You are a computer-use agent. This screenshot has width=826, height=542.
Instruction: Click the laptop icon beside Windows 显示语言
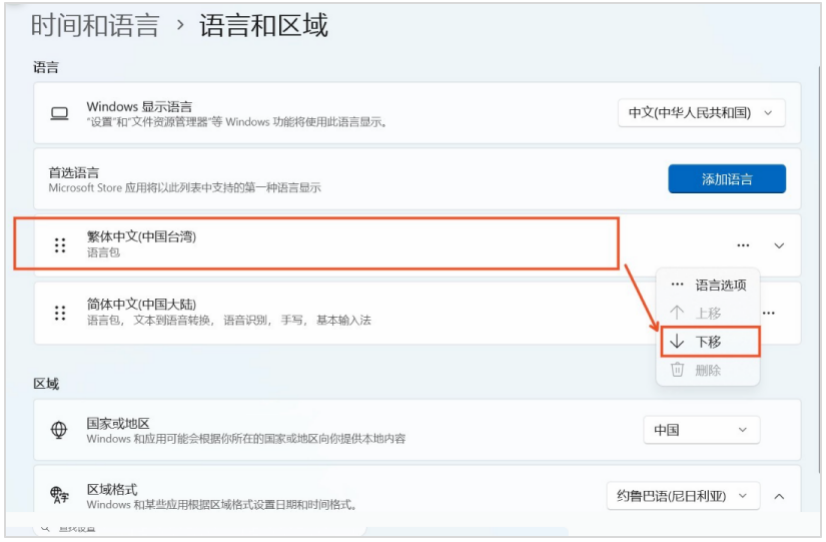(59, 113)
